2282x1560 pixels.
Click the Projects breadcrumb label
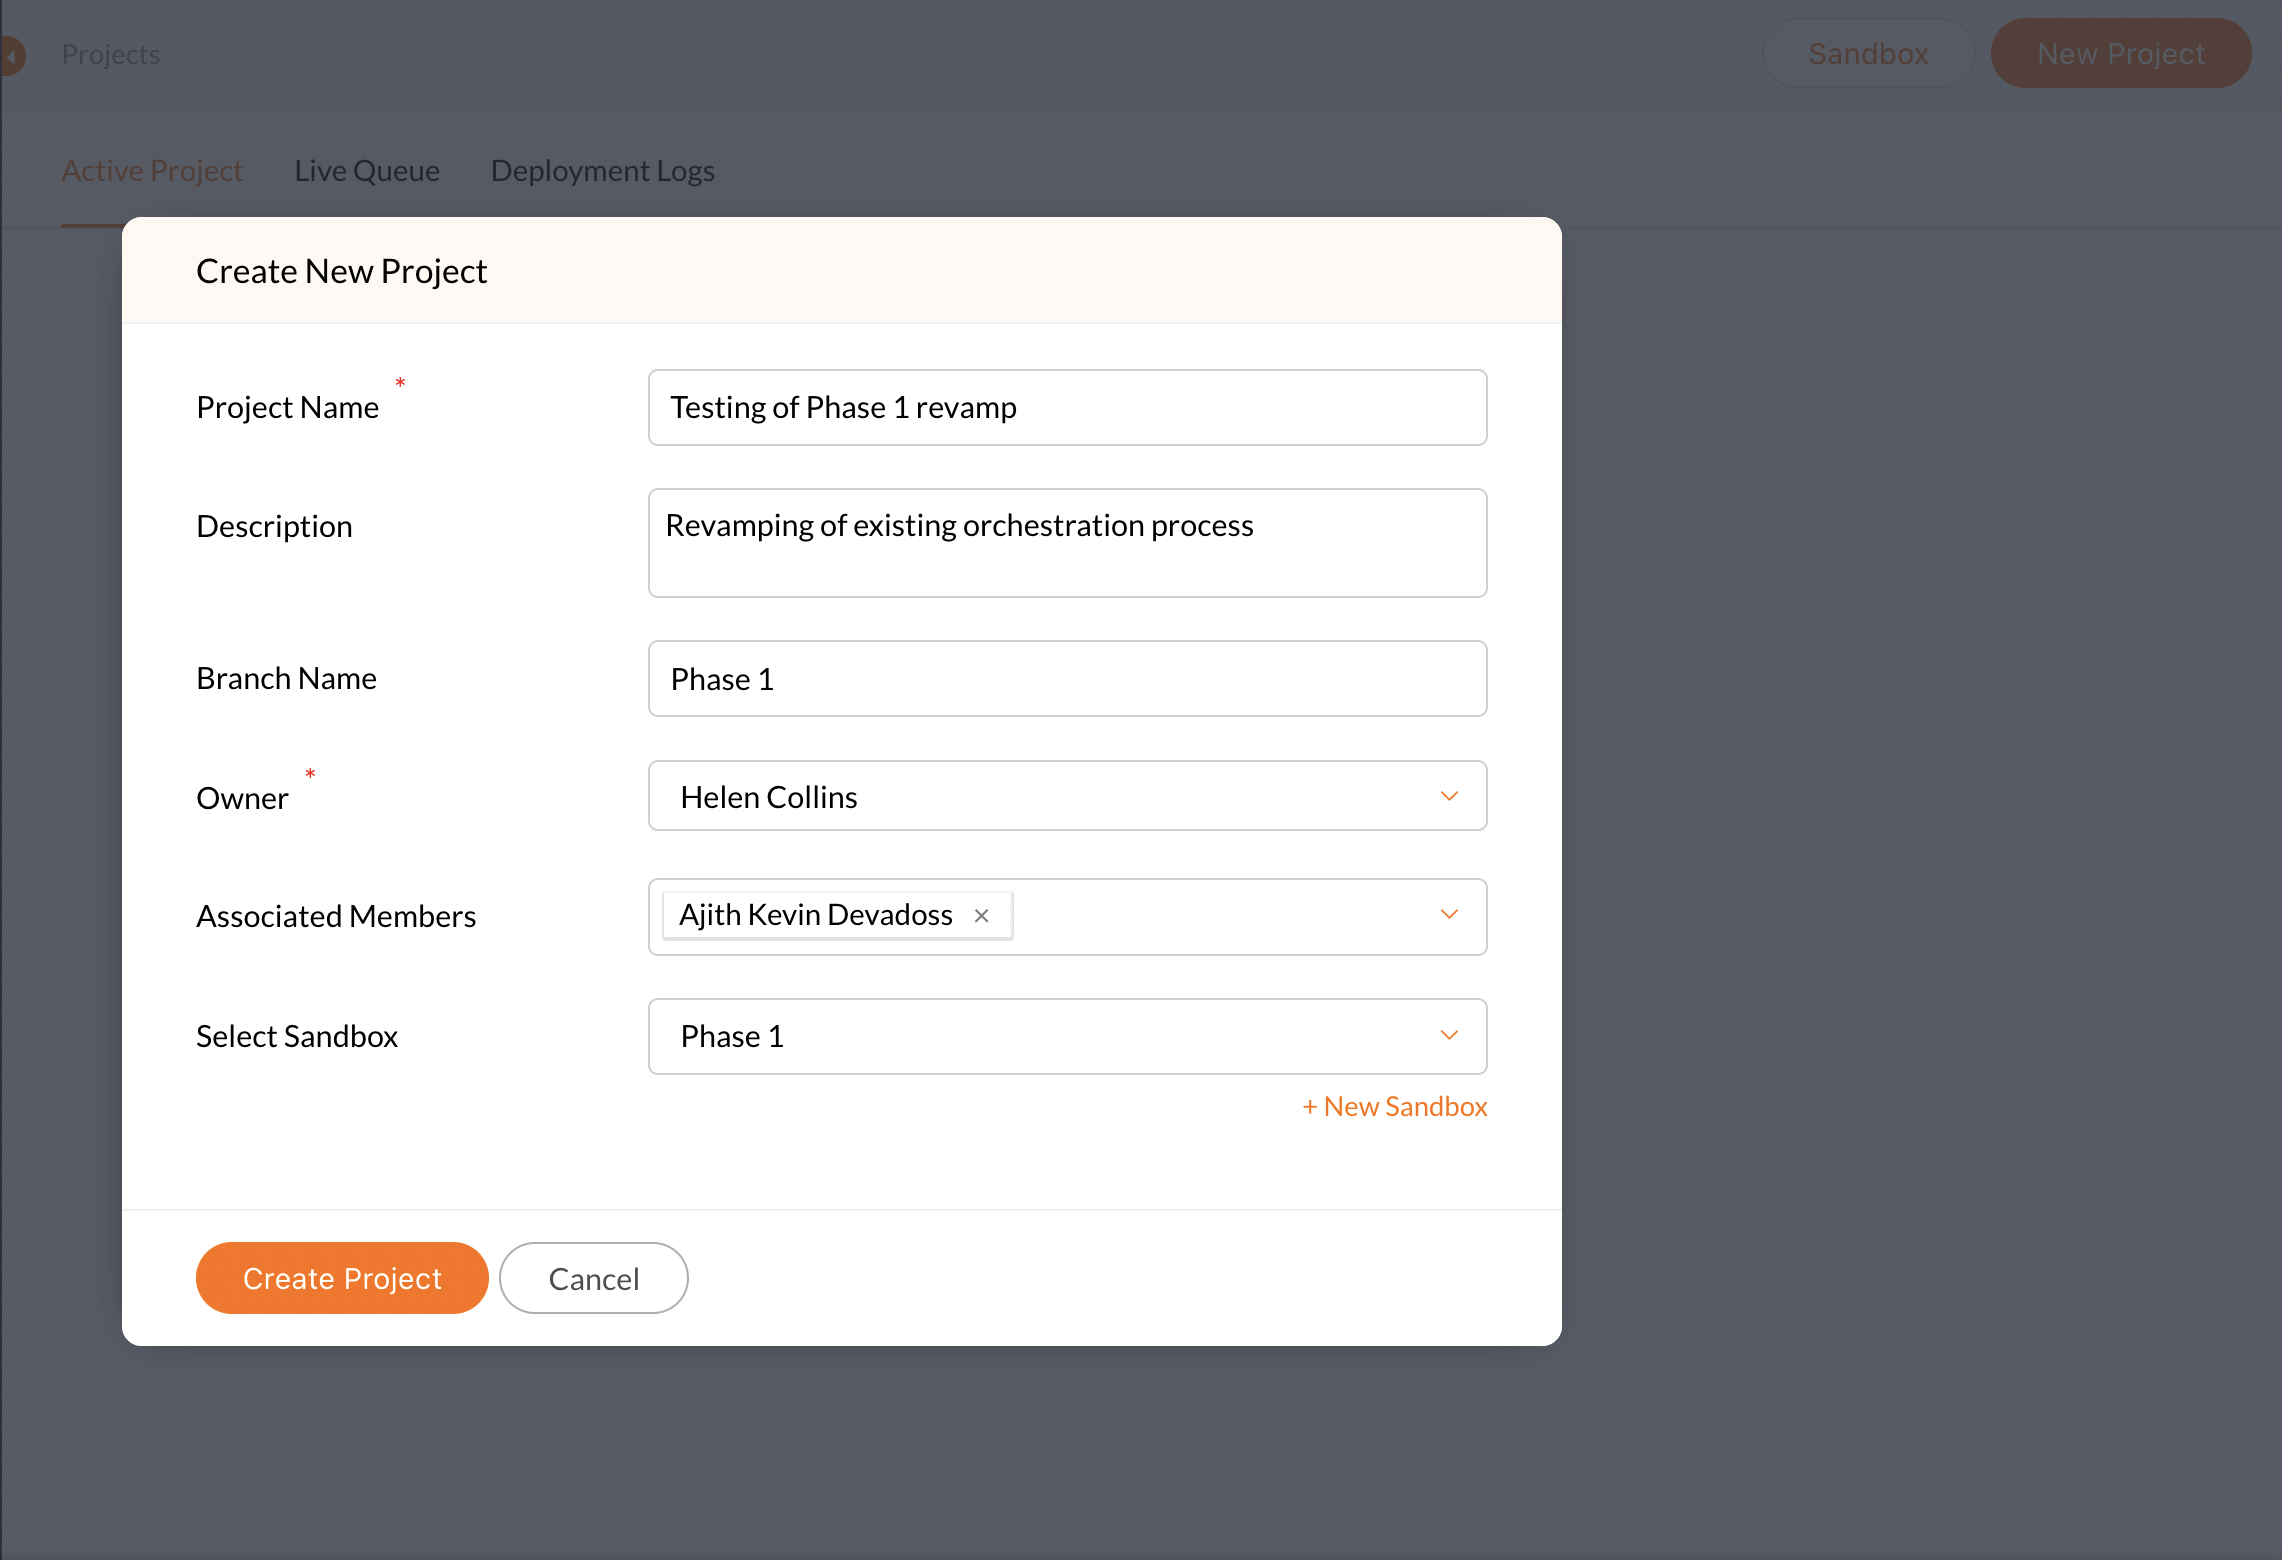point(111,55)
